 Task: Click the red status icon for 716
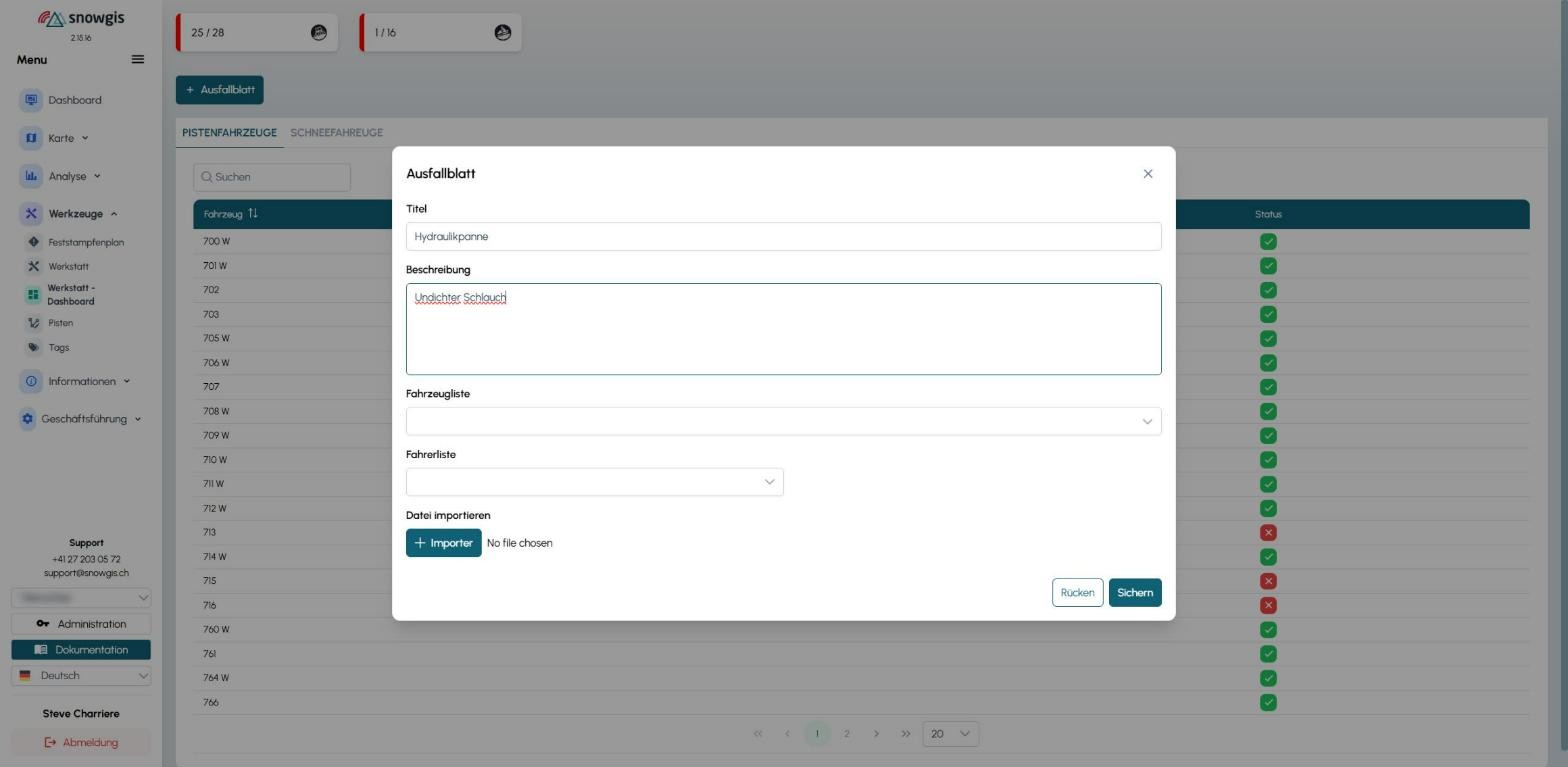[1268, 605]
